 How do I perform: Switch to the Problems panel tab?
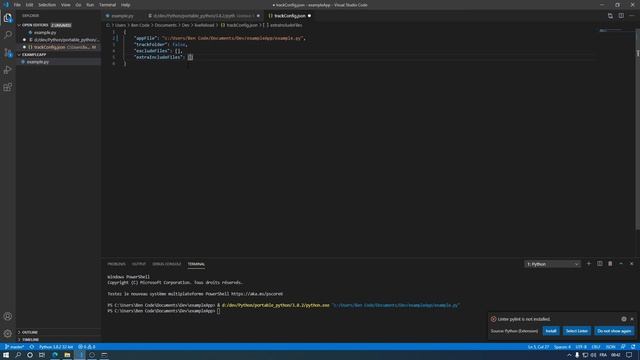(x=116, y=264)
